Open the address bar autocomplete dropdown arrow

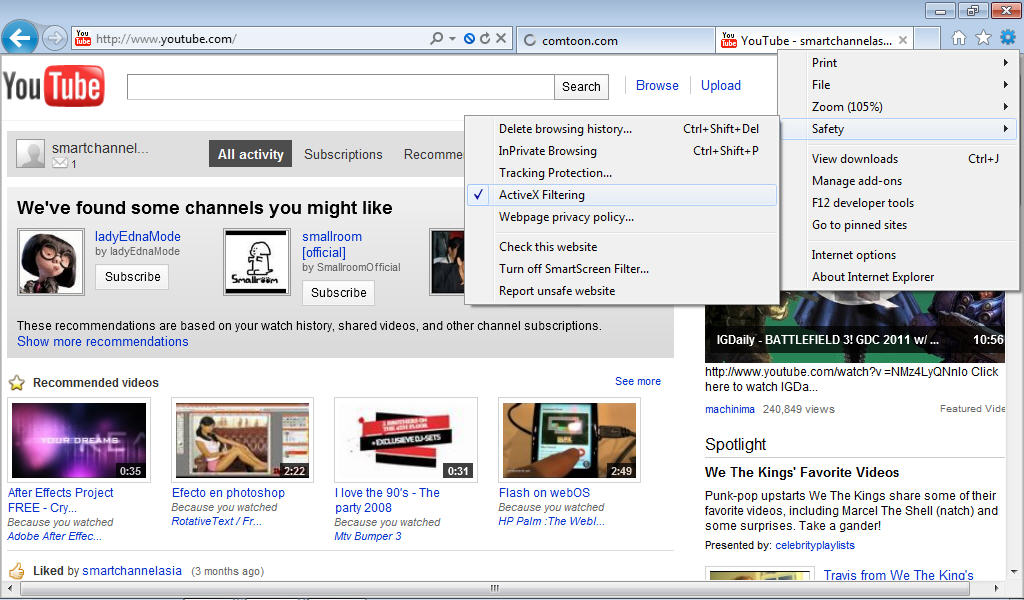coord(452,39)
